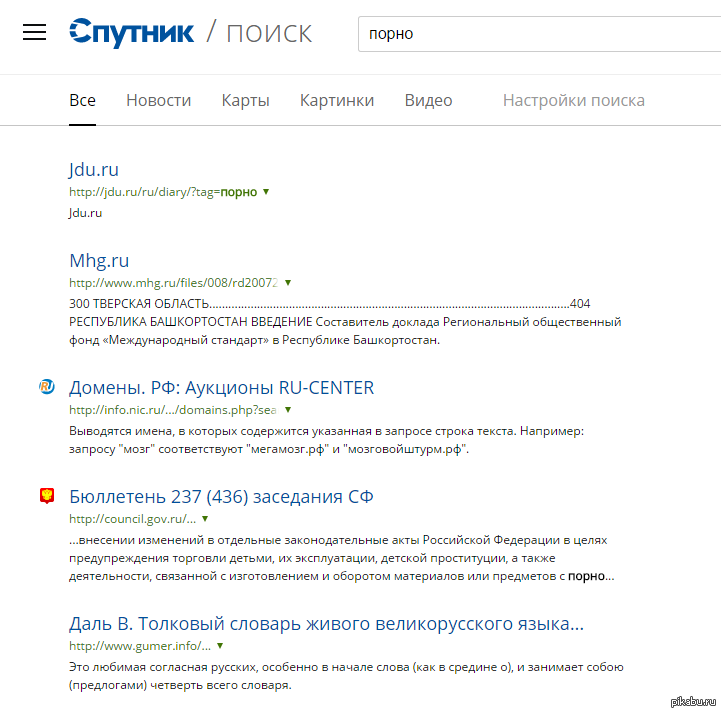
Task: Select the Все tab
Action: tap(82, 100)
